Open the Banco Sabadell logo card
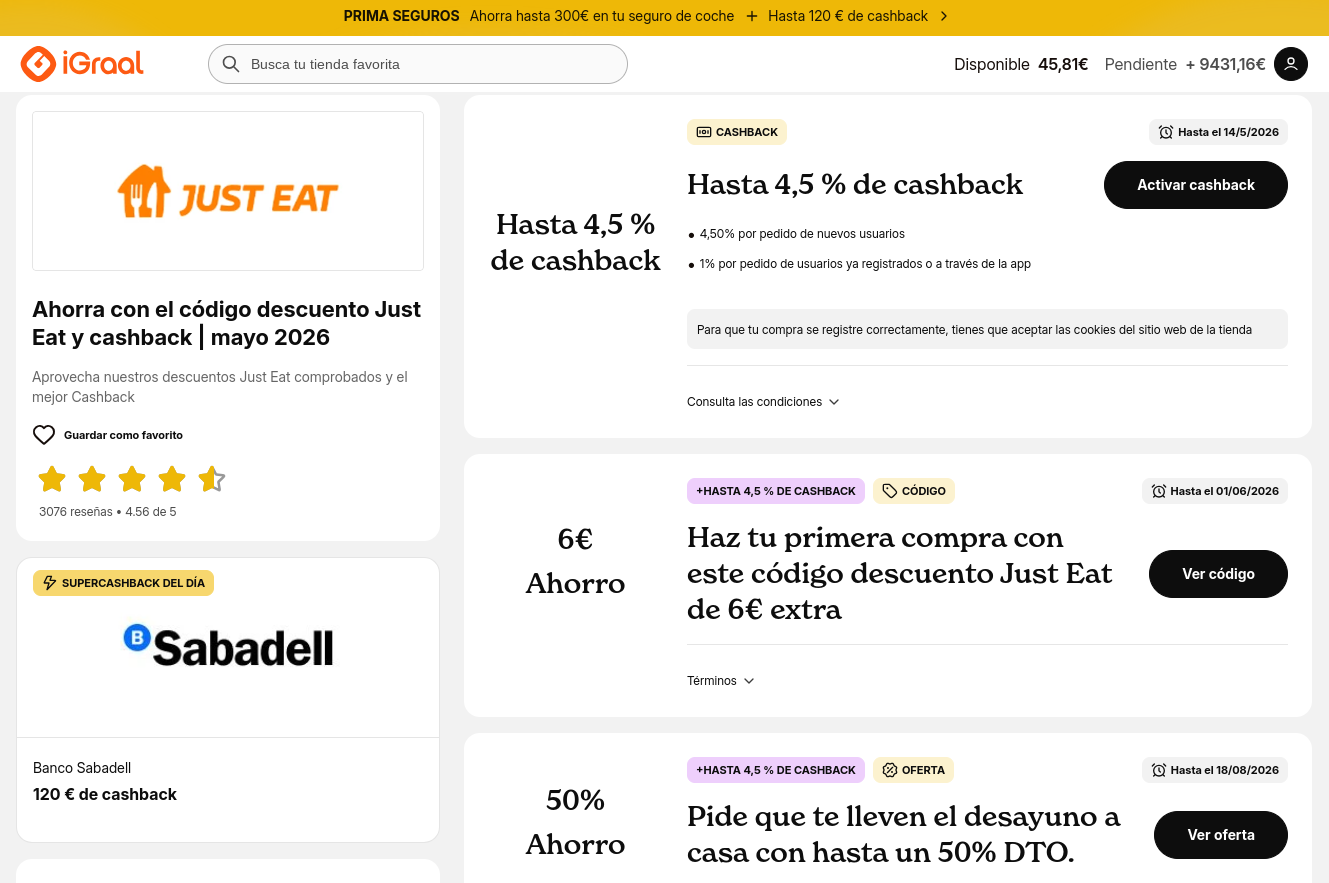1329x883 pixels. 228,648
